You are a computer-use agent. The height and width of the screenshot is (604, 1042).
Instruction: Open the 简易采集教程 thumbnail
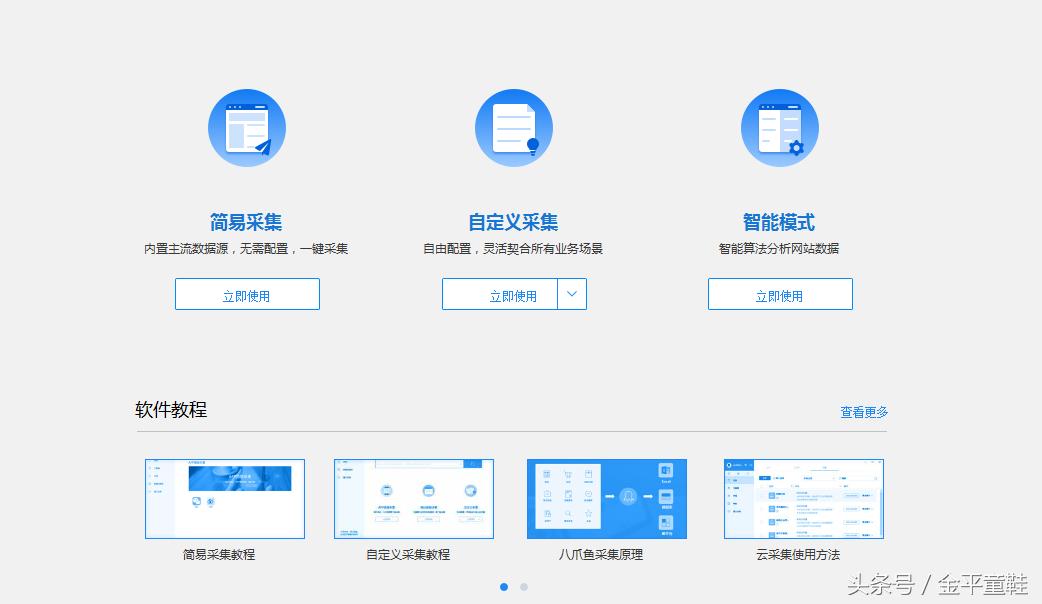tap(224, 497)
